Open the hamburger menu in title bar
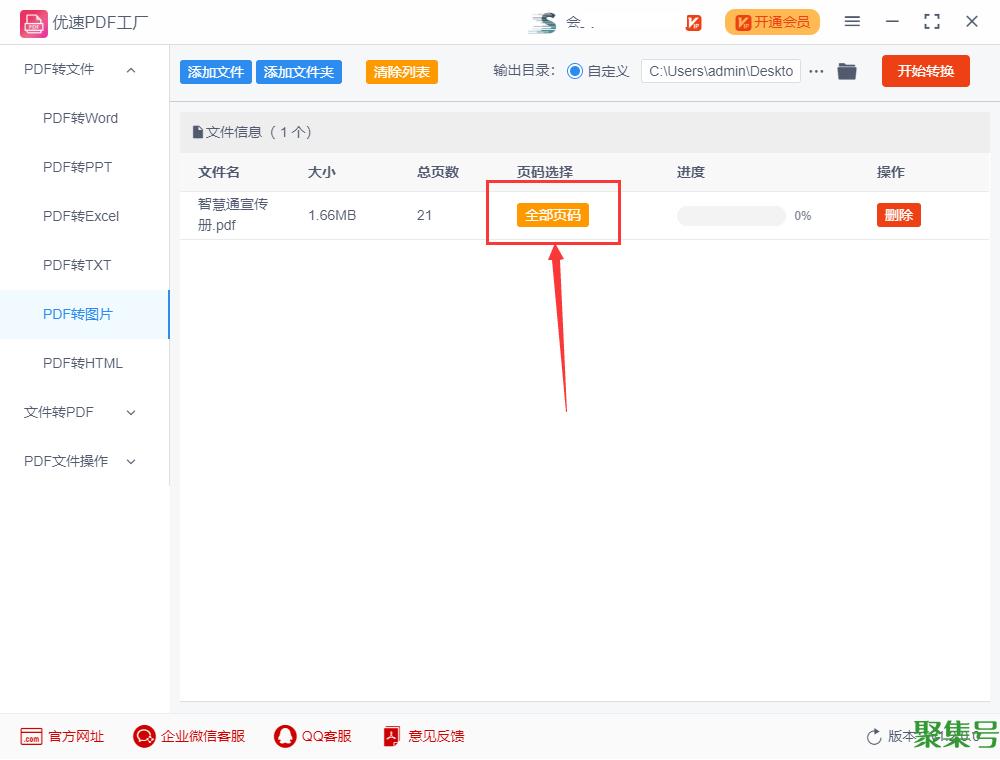This screenshot has height=760, width=1000. coord(852,22)
